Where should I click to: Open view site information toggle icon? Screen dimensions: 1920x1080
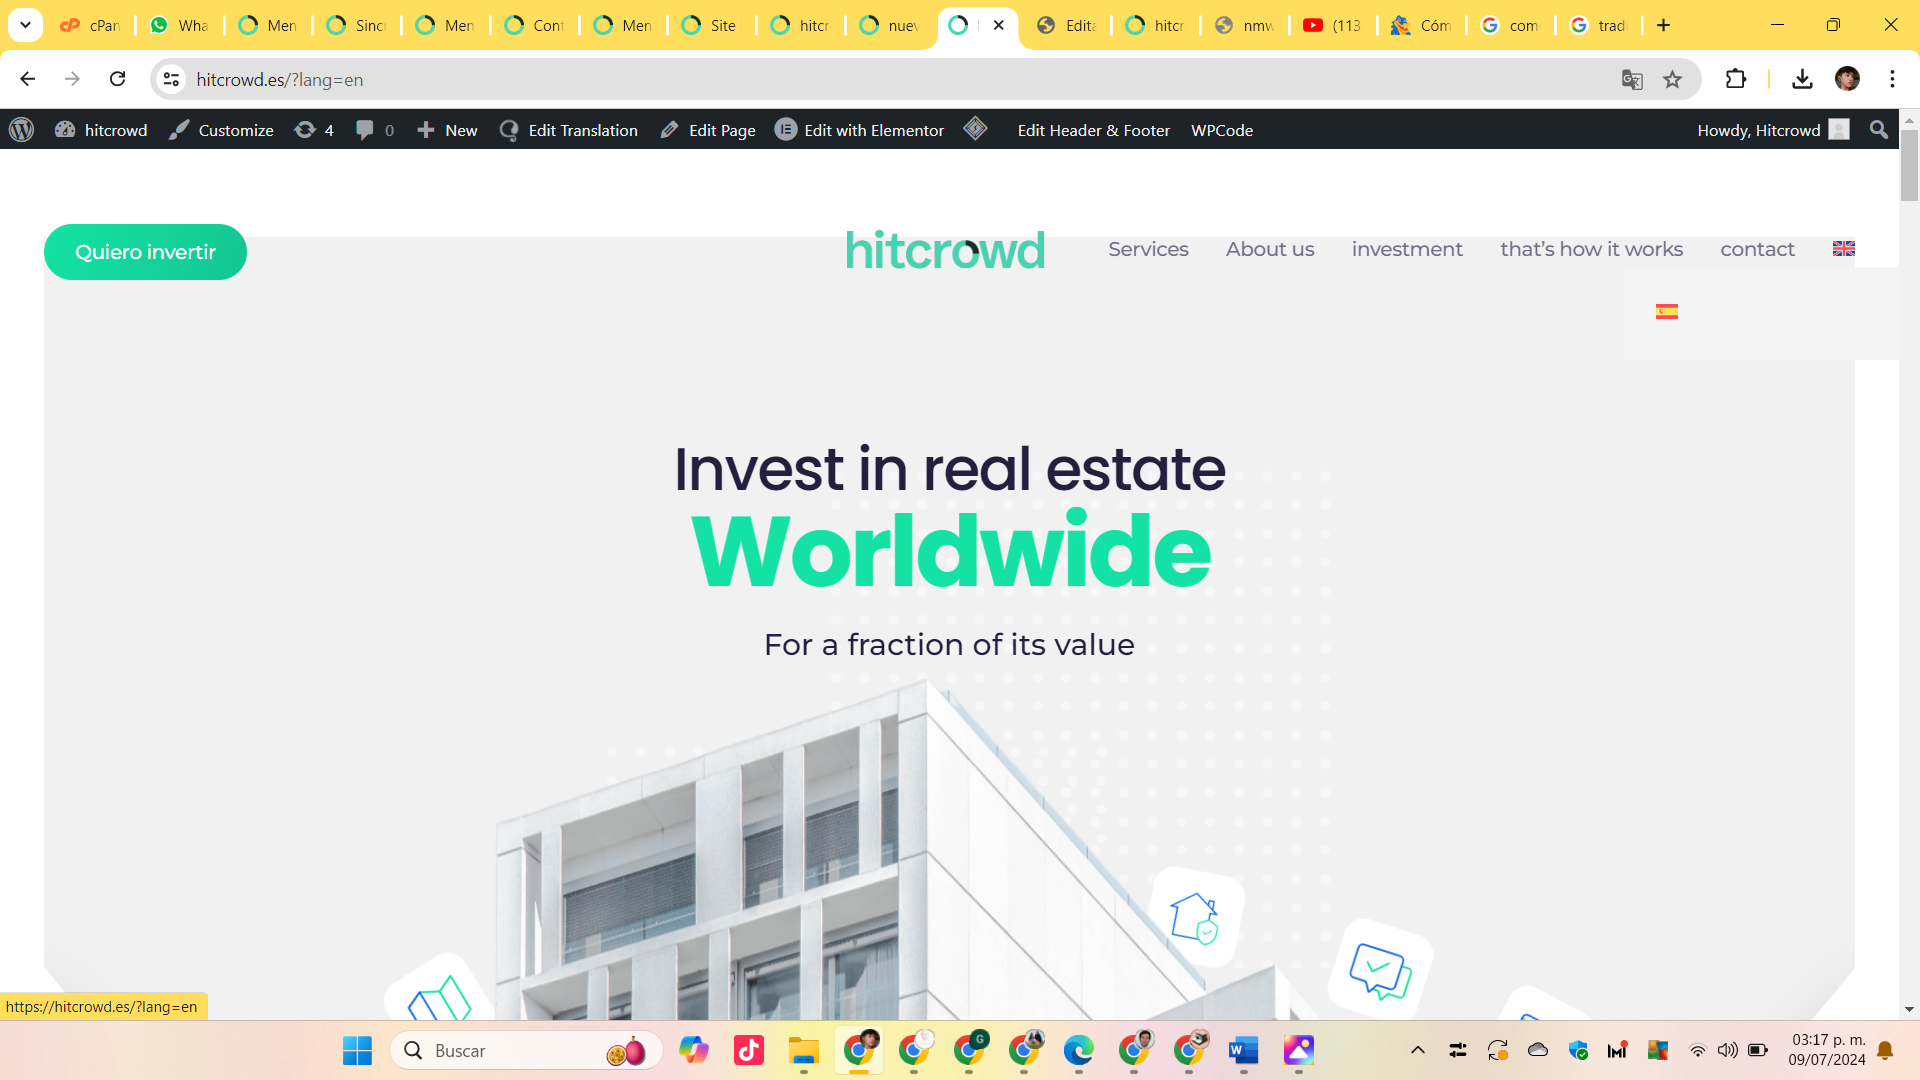(x=172, y=80)
